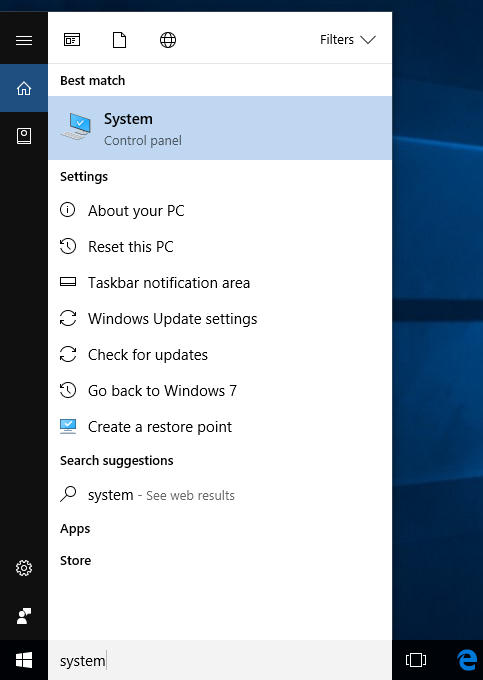Screen dimensions: 483x680
Task: Click magnifier icon beside system suggestion
Action: pos(68,494)
